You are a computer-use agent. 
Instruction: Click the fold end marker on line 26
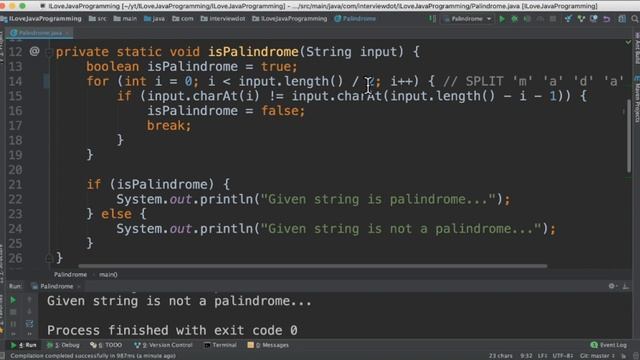tap(49, 258)
